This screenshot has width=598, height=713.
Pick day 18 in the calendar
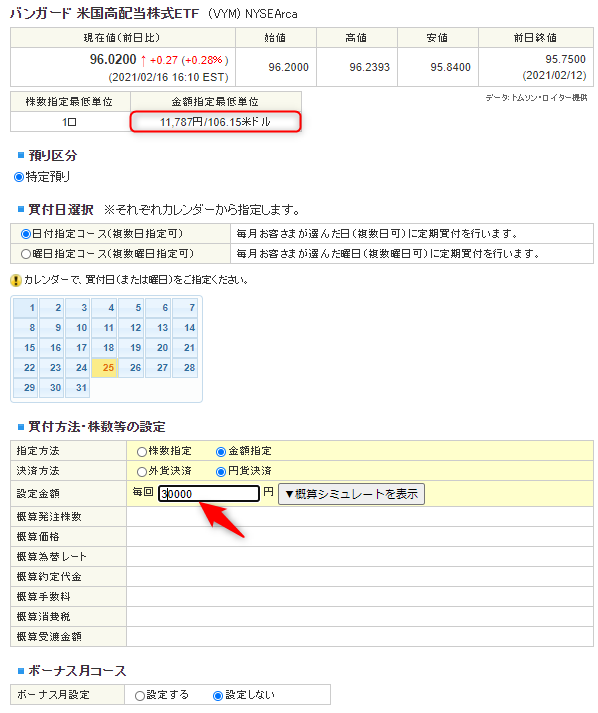point(104,348)
